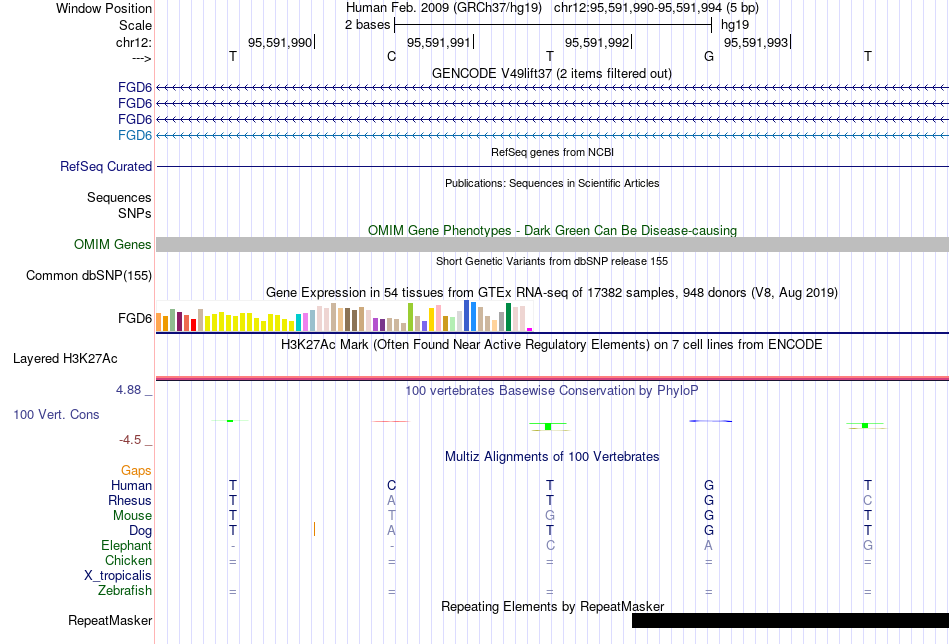The height and width of the screenshot is (644, 950).
Task: Click the -4.5 PhyloP minimum value
Action: click(130, 440)
